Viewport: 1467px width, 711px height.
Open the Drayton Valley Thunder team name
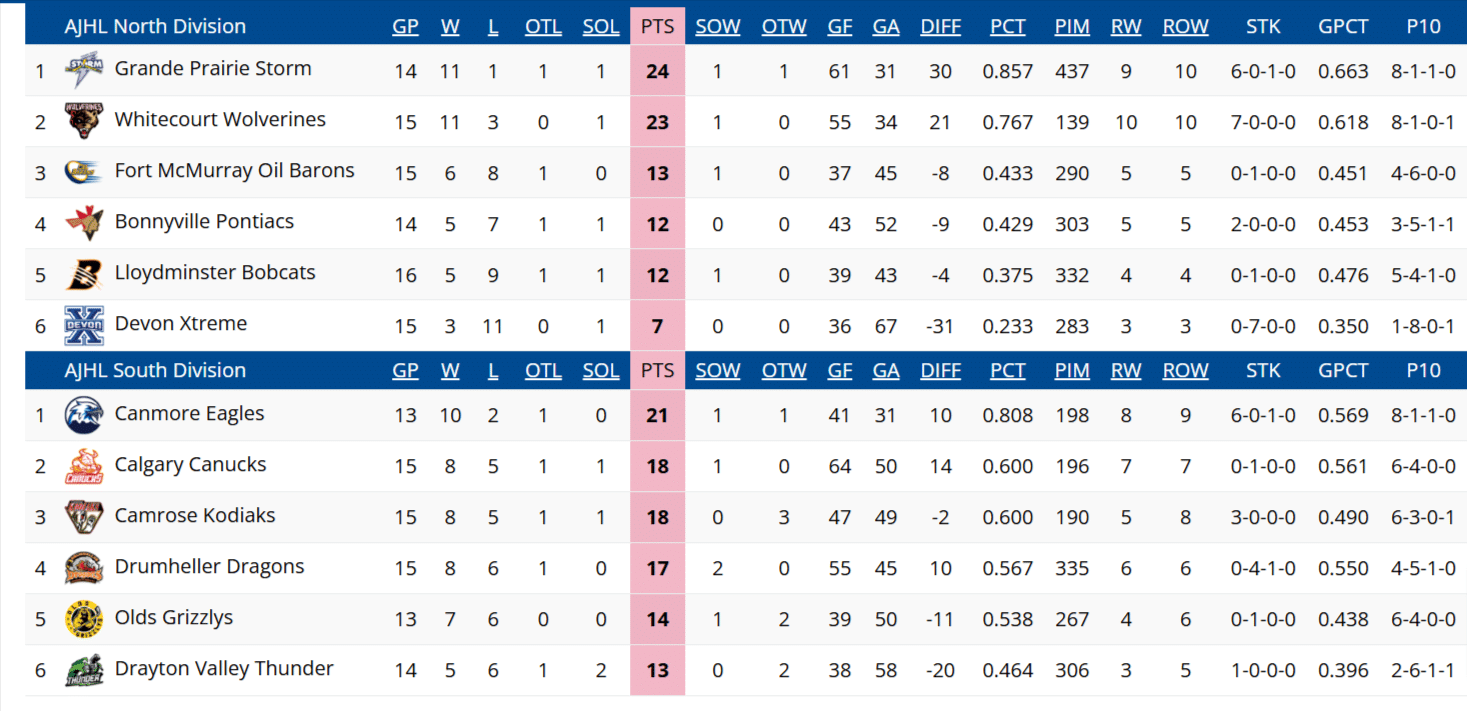point(224,669)
